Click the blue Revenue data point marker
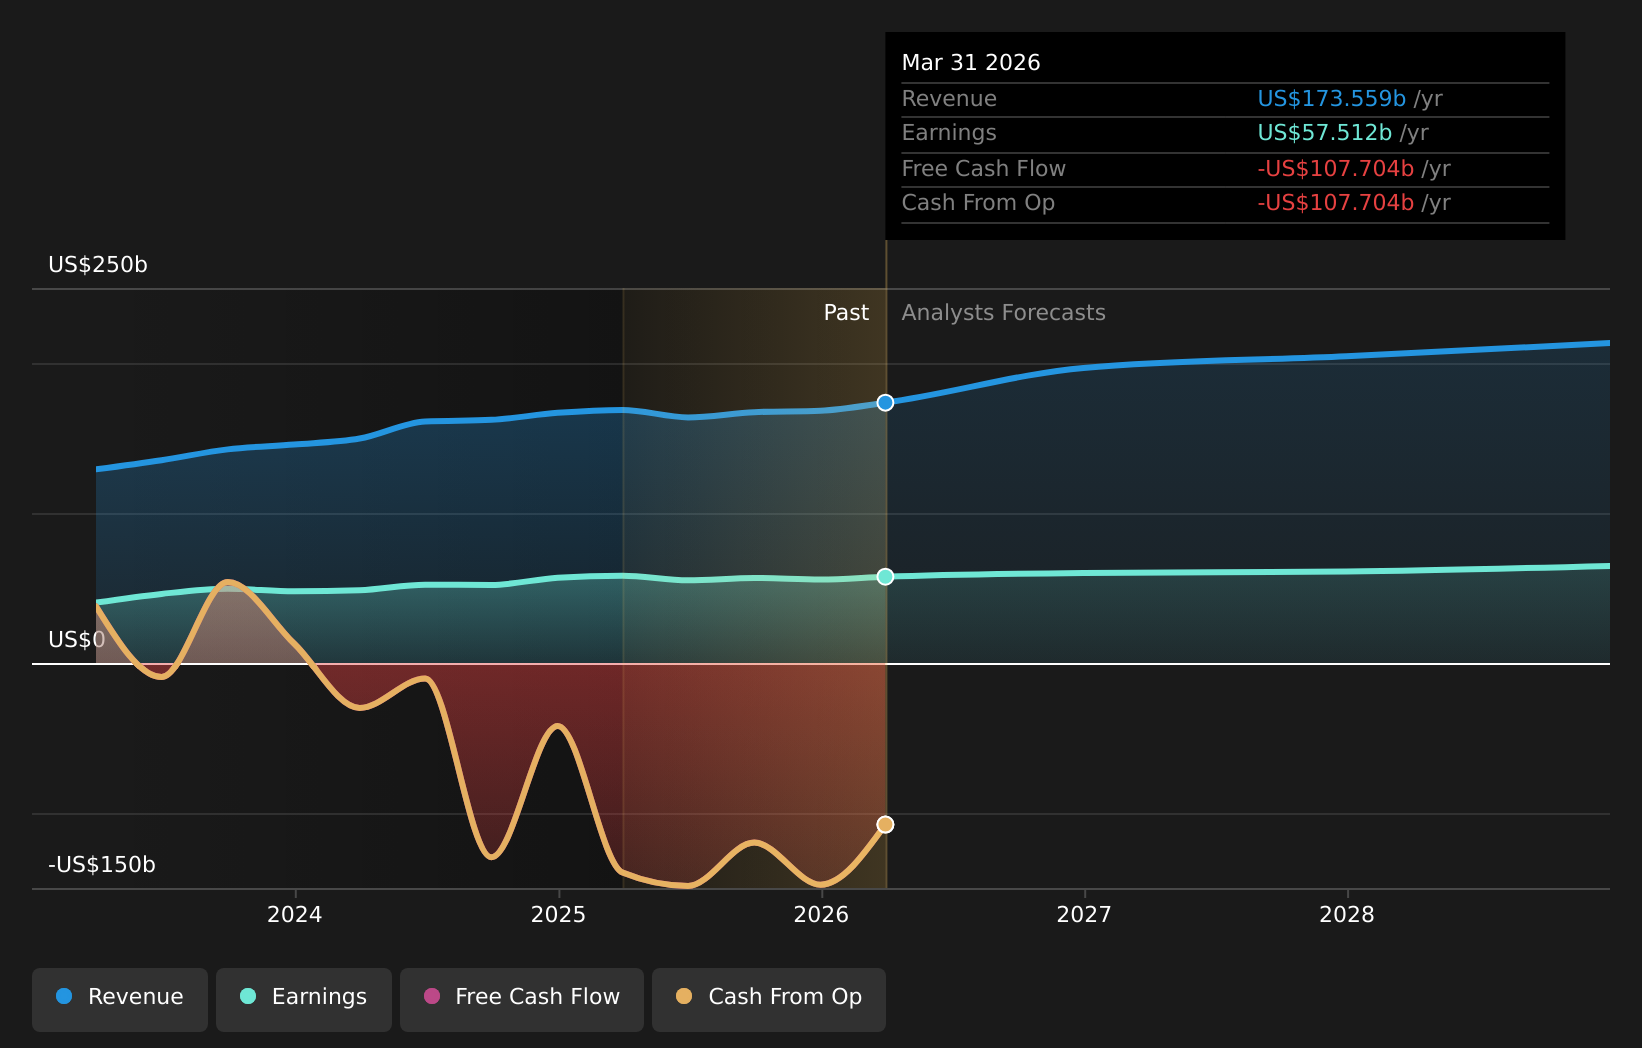 pos(885,403)
